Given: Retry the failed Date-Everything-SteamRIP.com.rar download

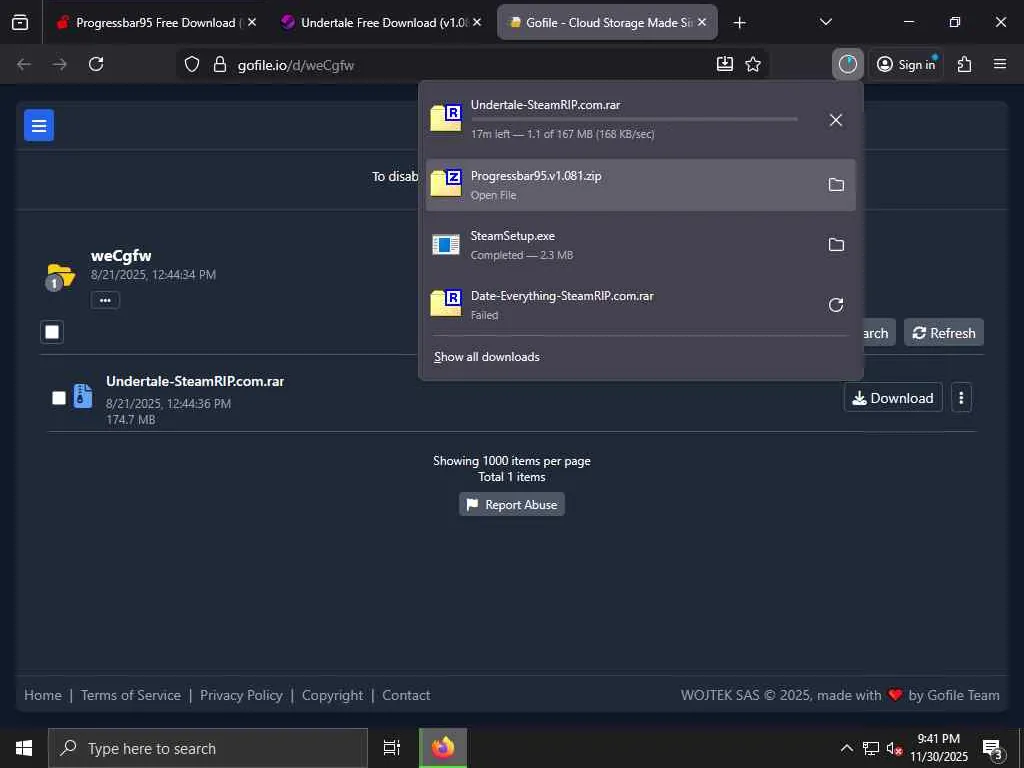Looking at the screenshot, I should click(836, 305).
